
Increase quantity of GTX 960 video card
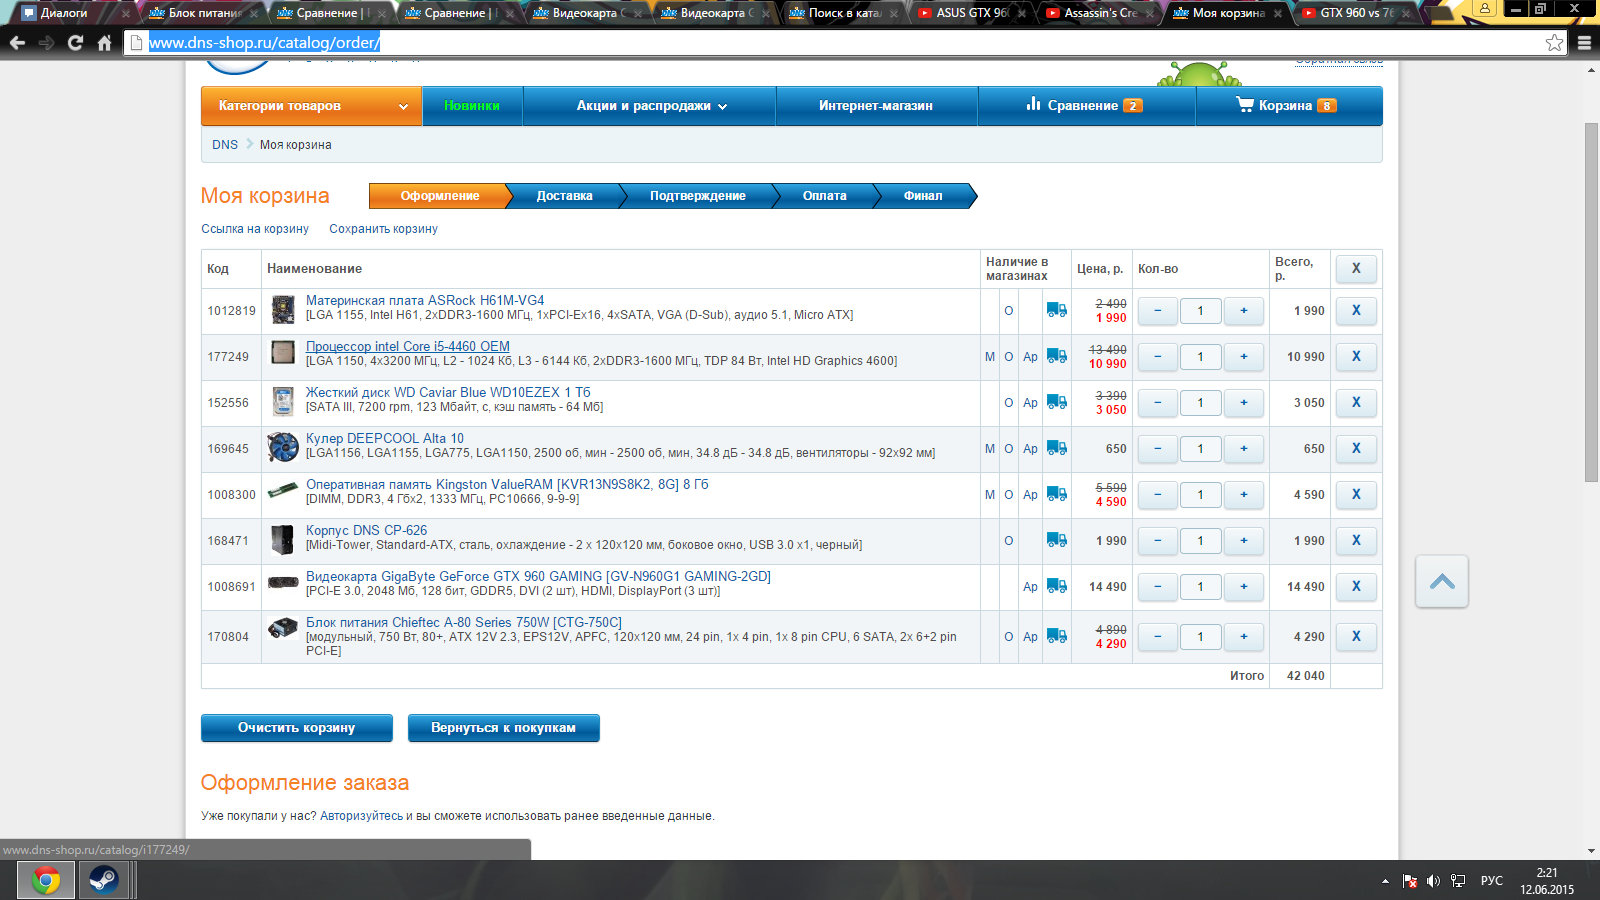pos(1244,586)
